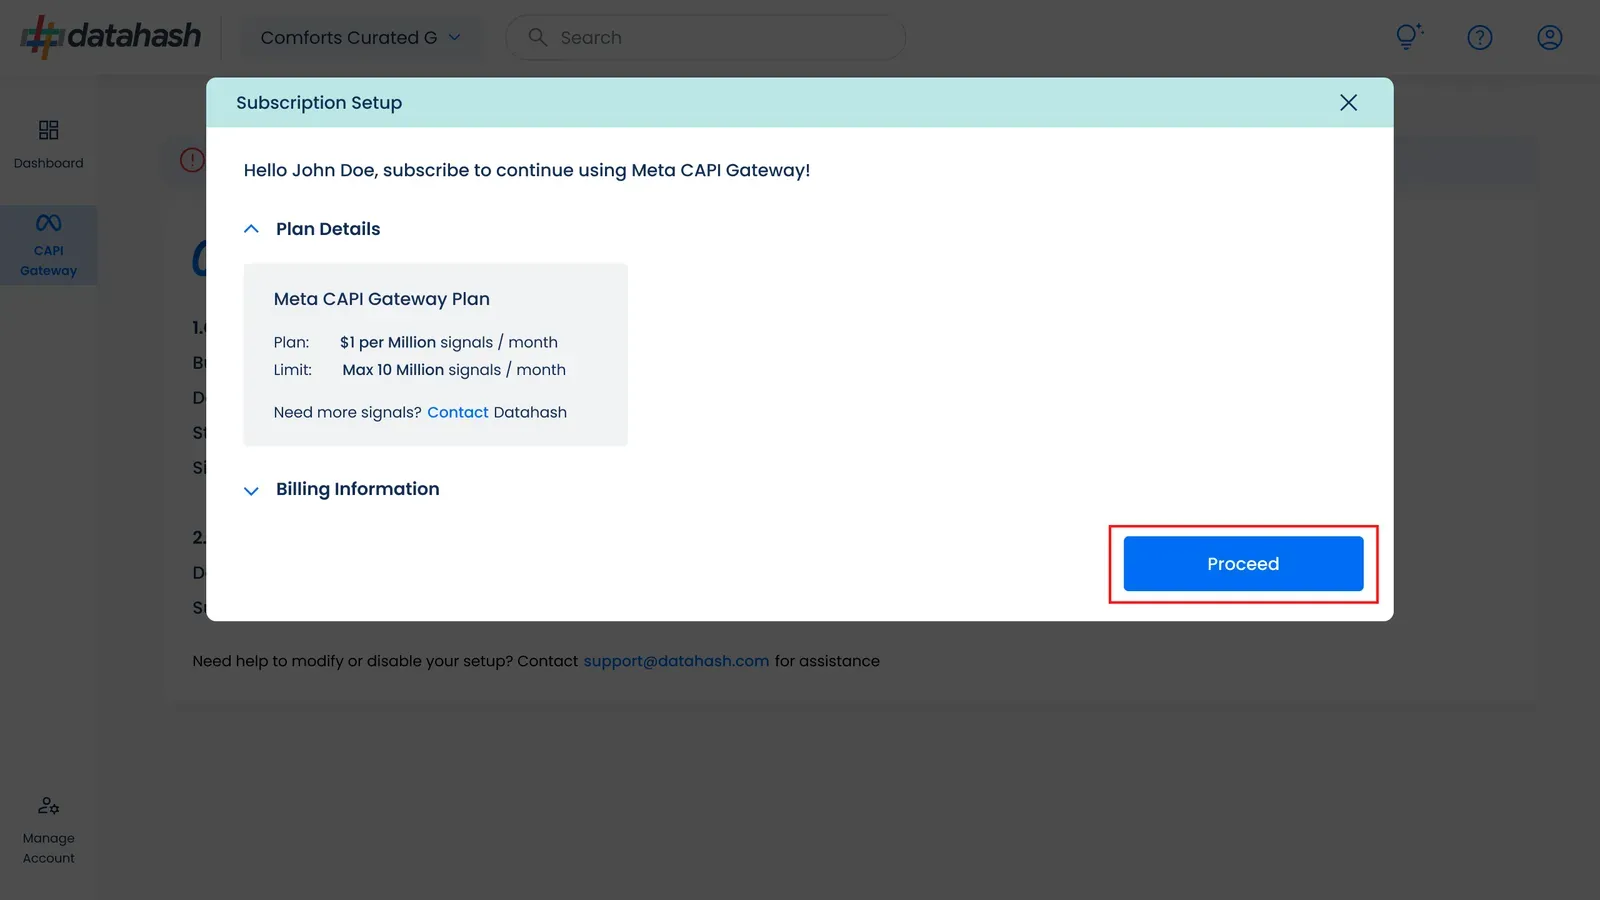Click the '$1 per Million signals / month' text
This screenshot has width=1600, height=900.
coord(449,342)
